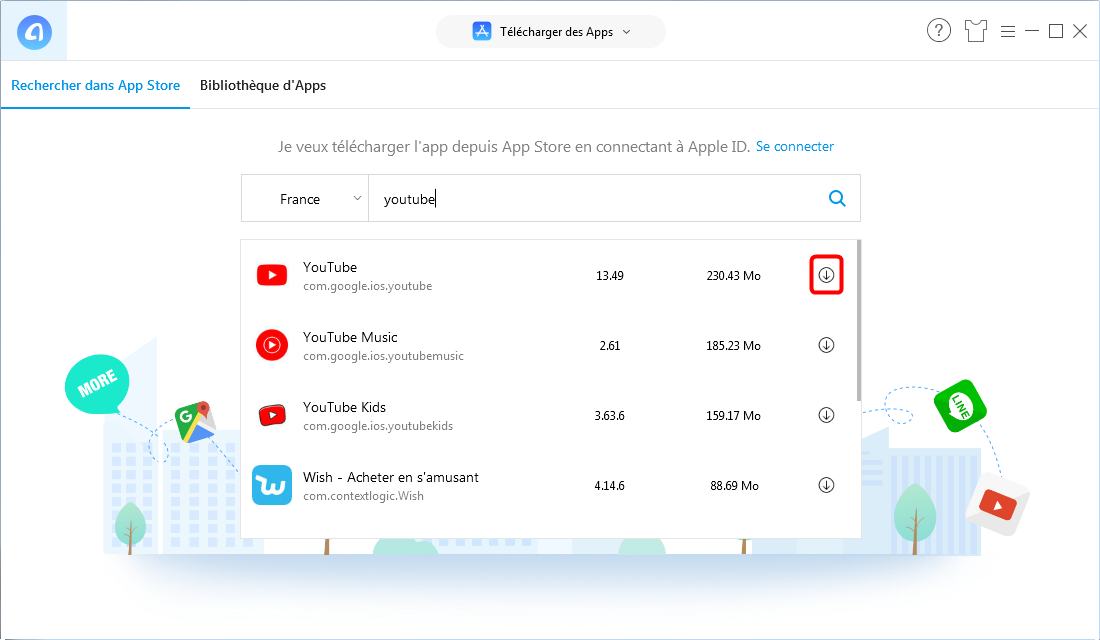Download the YouTube Kids app
Screen dimensions: 1100x640
click(826, 415)
